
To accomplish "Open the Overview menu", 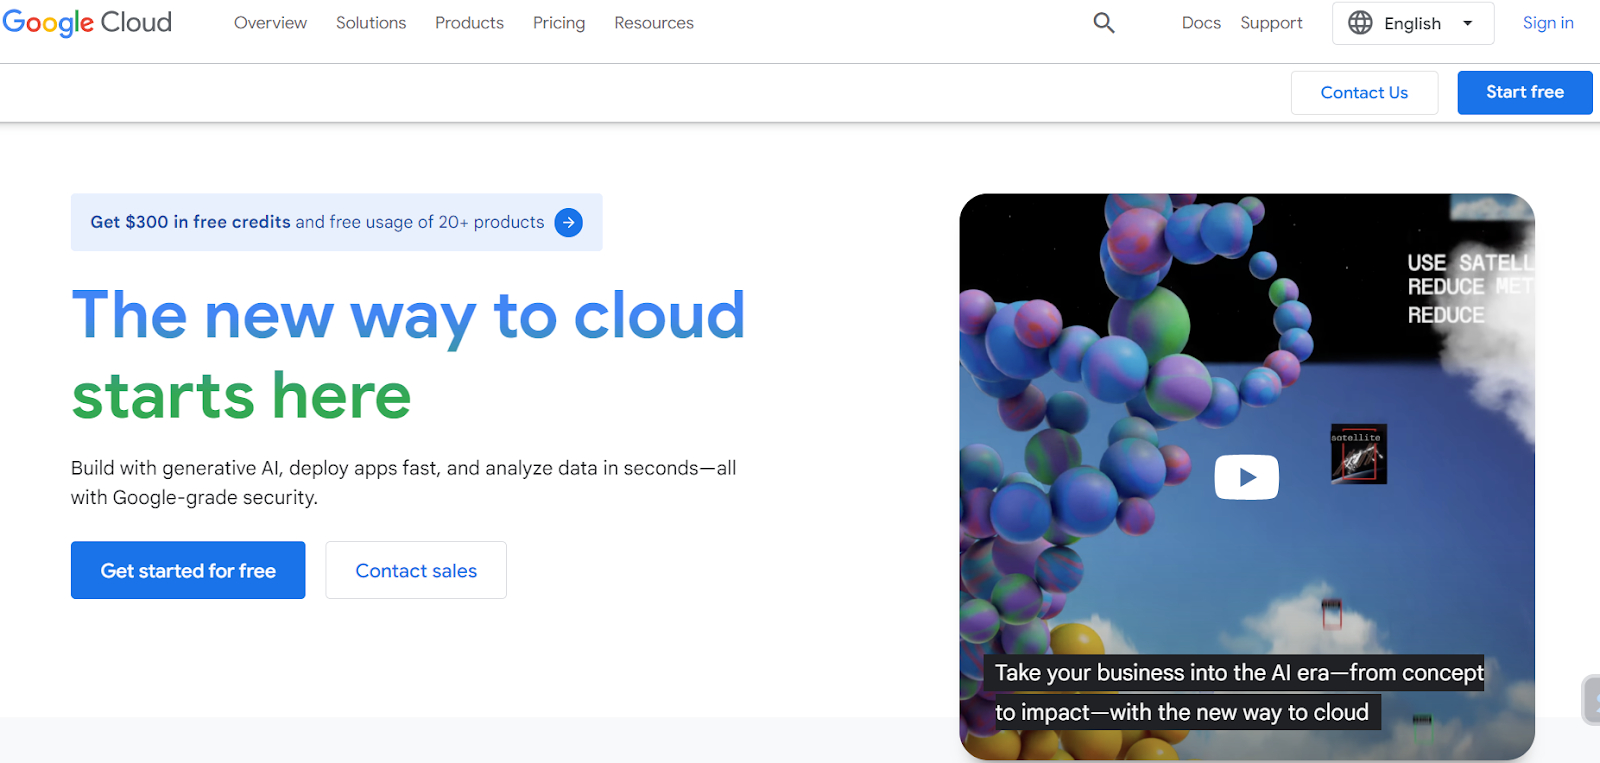I will 270,23.
